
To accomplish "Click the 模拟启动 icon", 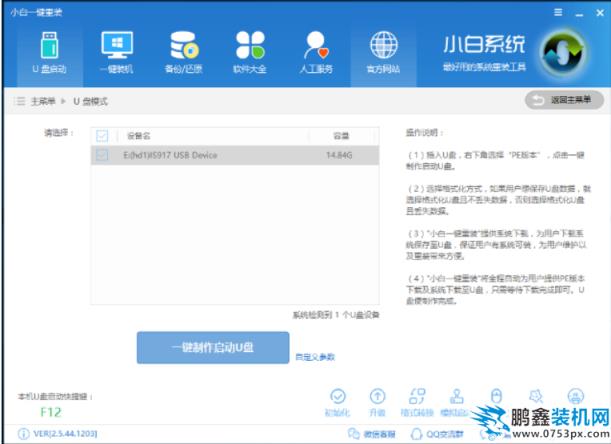I will click(457, 396).
